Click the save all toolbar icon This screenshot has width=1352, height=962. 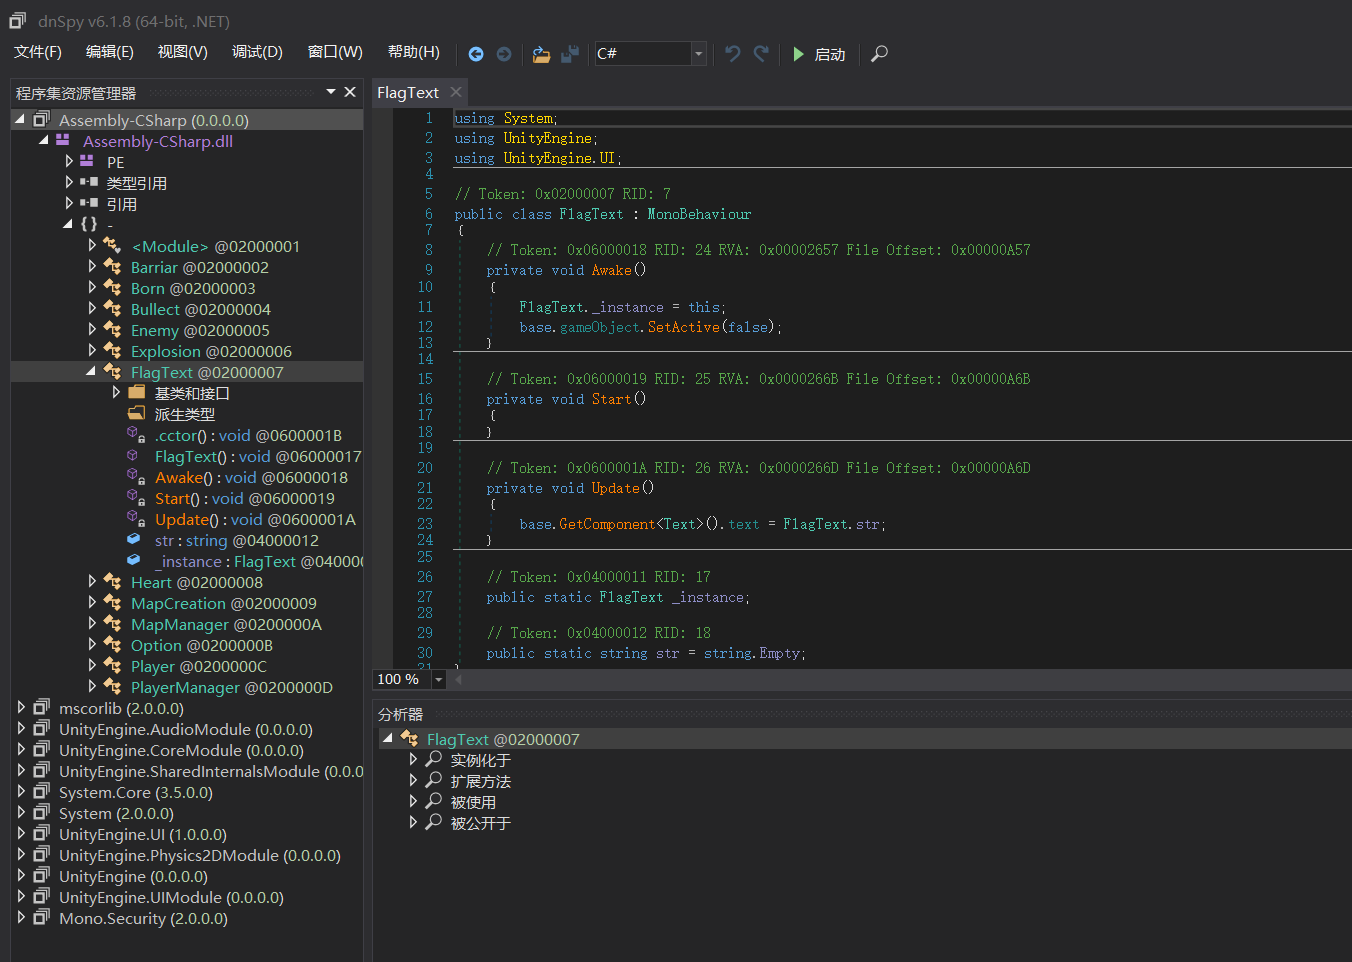[x=570, y=54]
